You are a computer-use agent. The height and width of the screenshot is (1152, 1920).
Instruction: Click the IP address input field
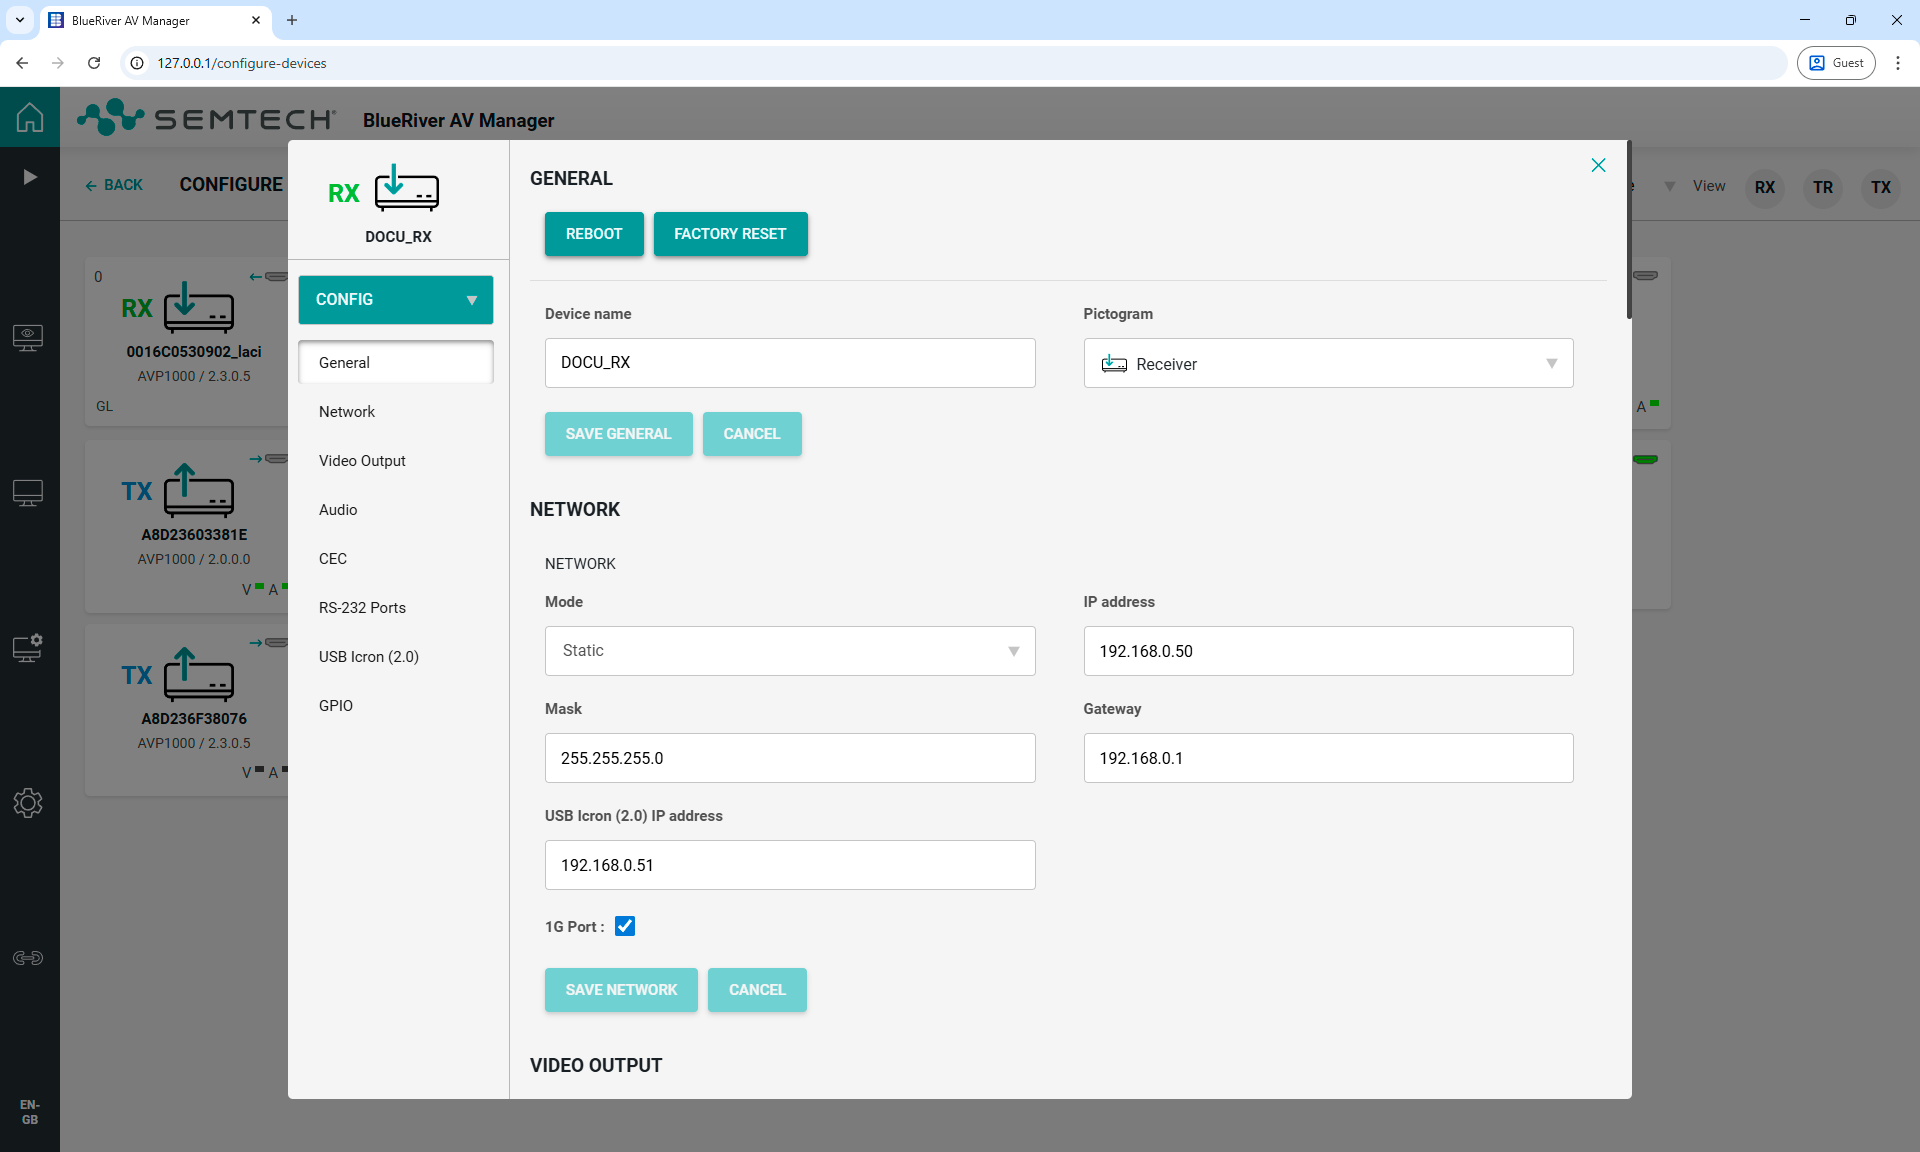tap(1328, 651)
